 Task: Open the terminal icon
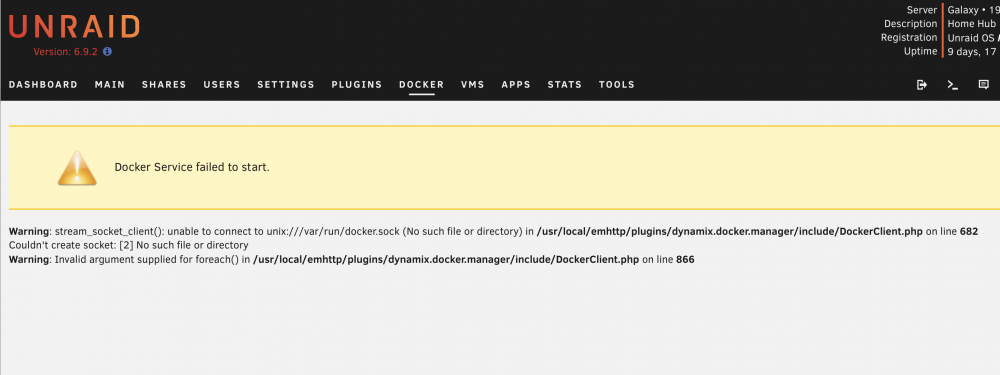(953, 85)
